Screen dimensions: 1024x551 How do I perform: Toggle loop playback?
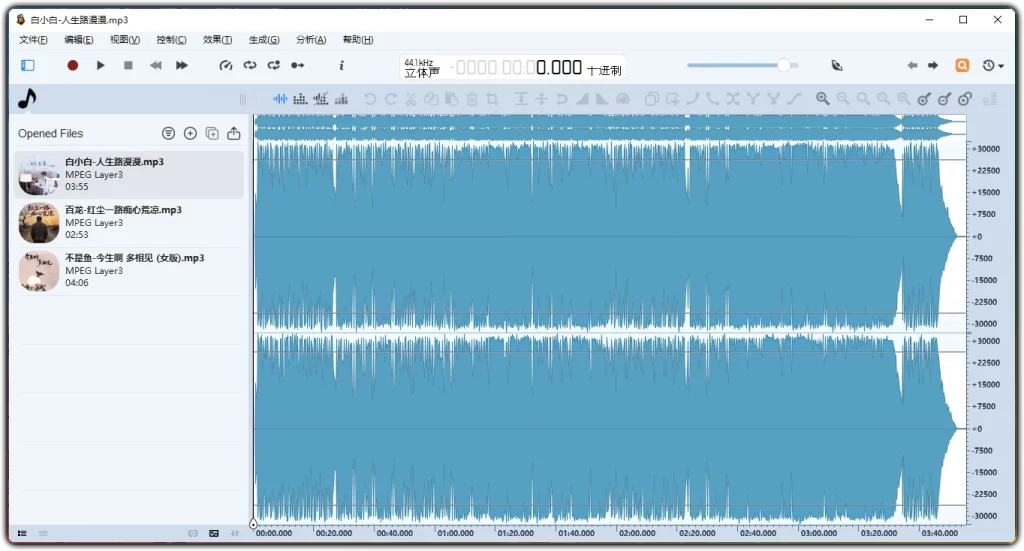[x=249, y=65]
